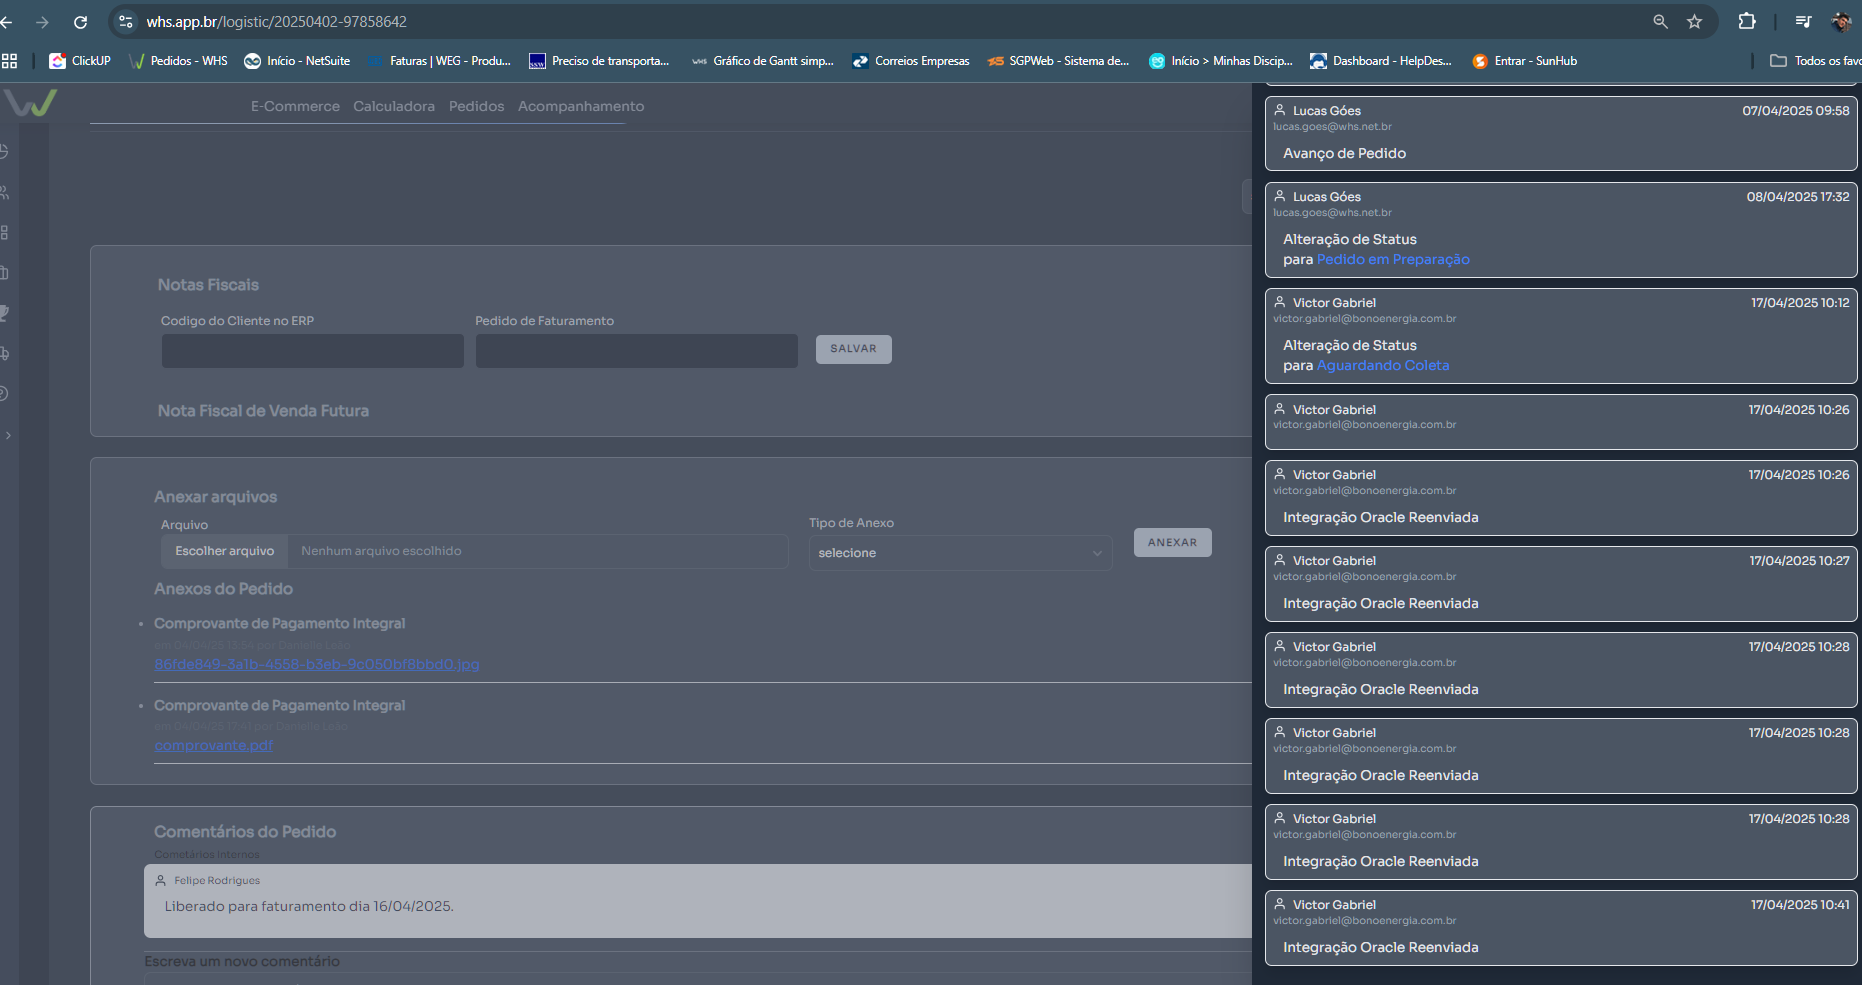1862x985 pixels.
Task: Click the trophy icon in left sidebar
Action: pyautogui.click(x=4, y=313)
